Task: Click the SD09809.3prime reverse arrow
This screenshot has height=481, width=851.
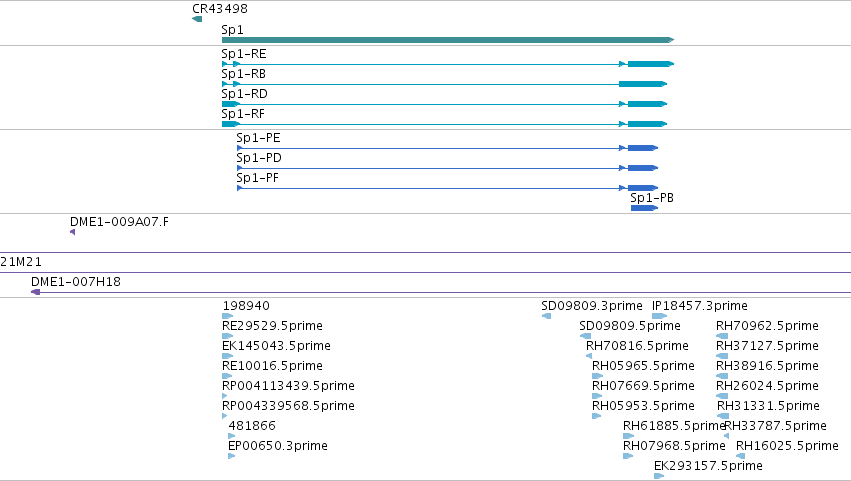Action: click(x=547, y=316)
